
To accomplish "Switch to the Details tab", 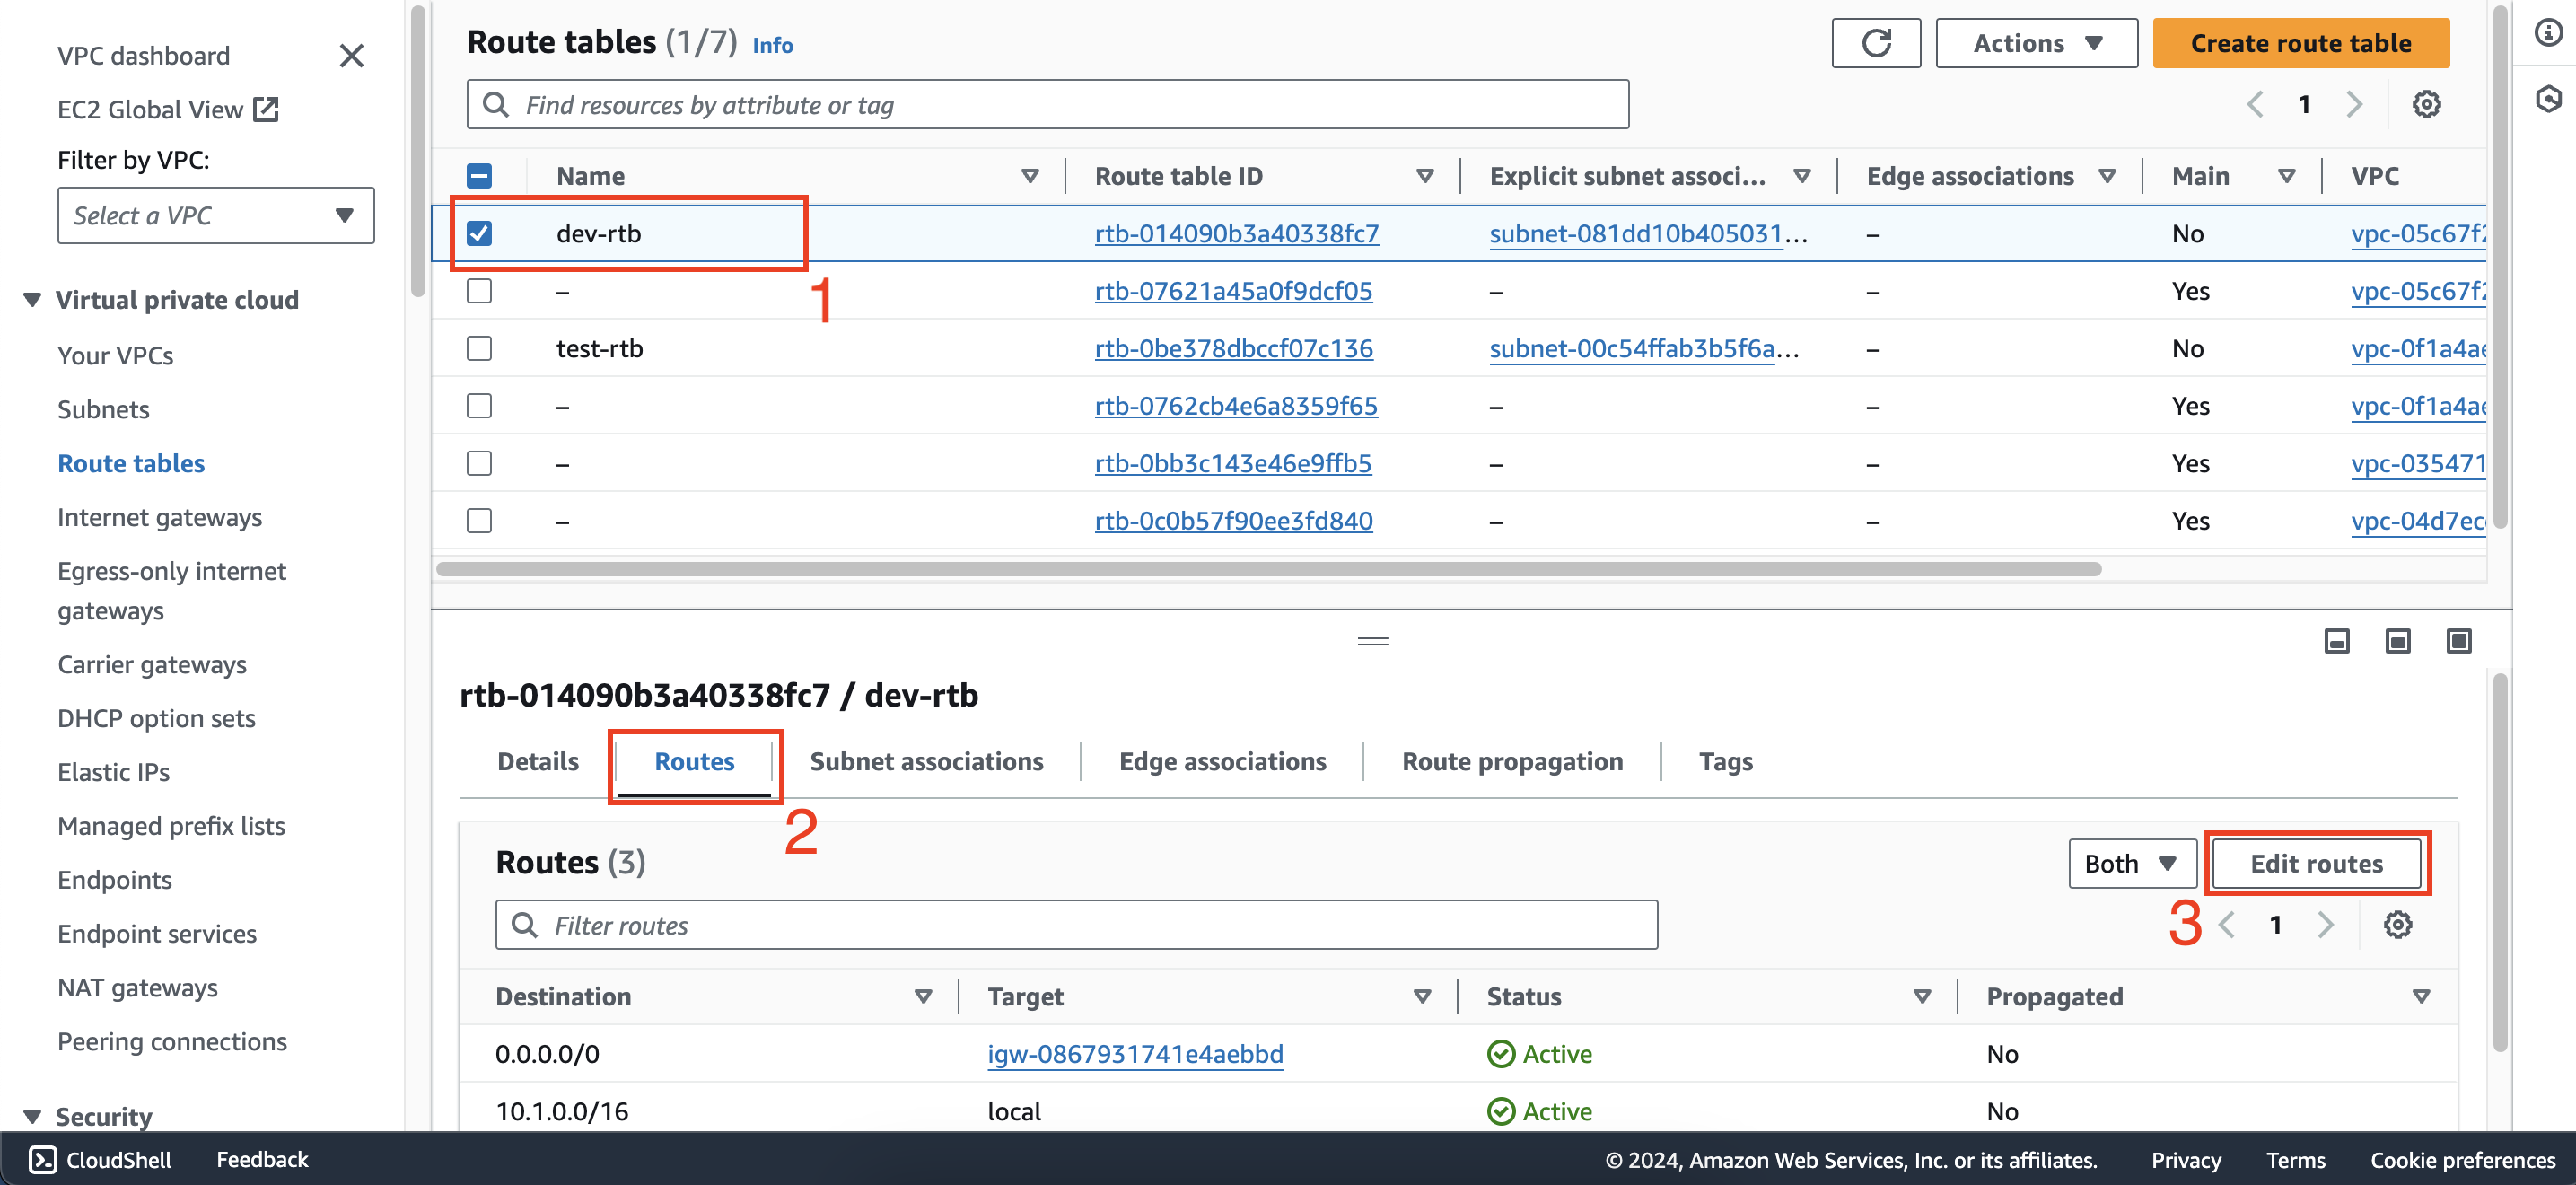I will [538, 762].
